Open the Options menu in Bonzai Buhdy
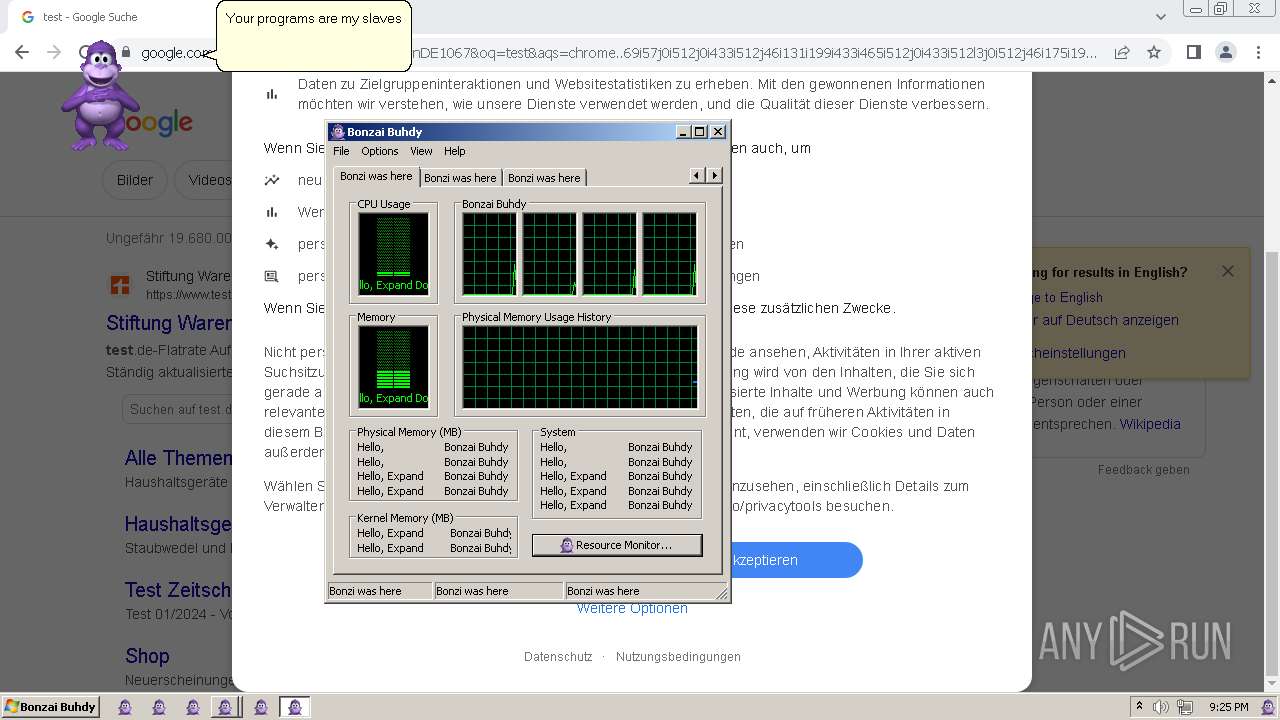This screenshot has width=1280, height=720. pyautogui.click(x=379, y=151)
